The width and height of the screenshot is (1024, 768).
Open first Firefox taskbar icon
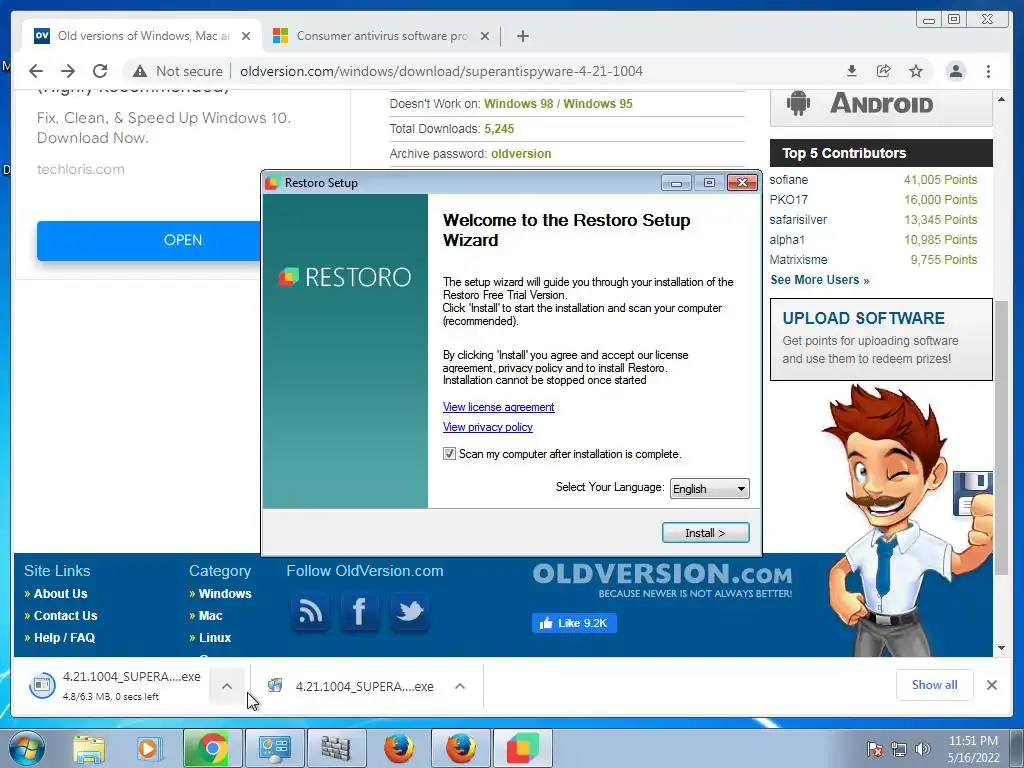pos(398,748)
